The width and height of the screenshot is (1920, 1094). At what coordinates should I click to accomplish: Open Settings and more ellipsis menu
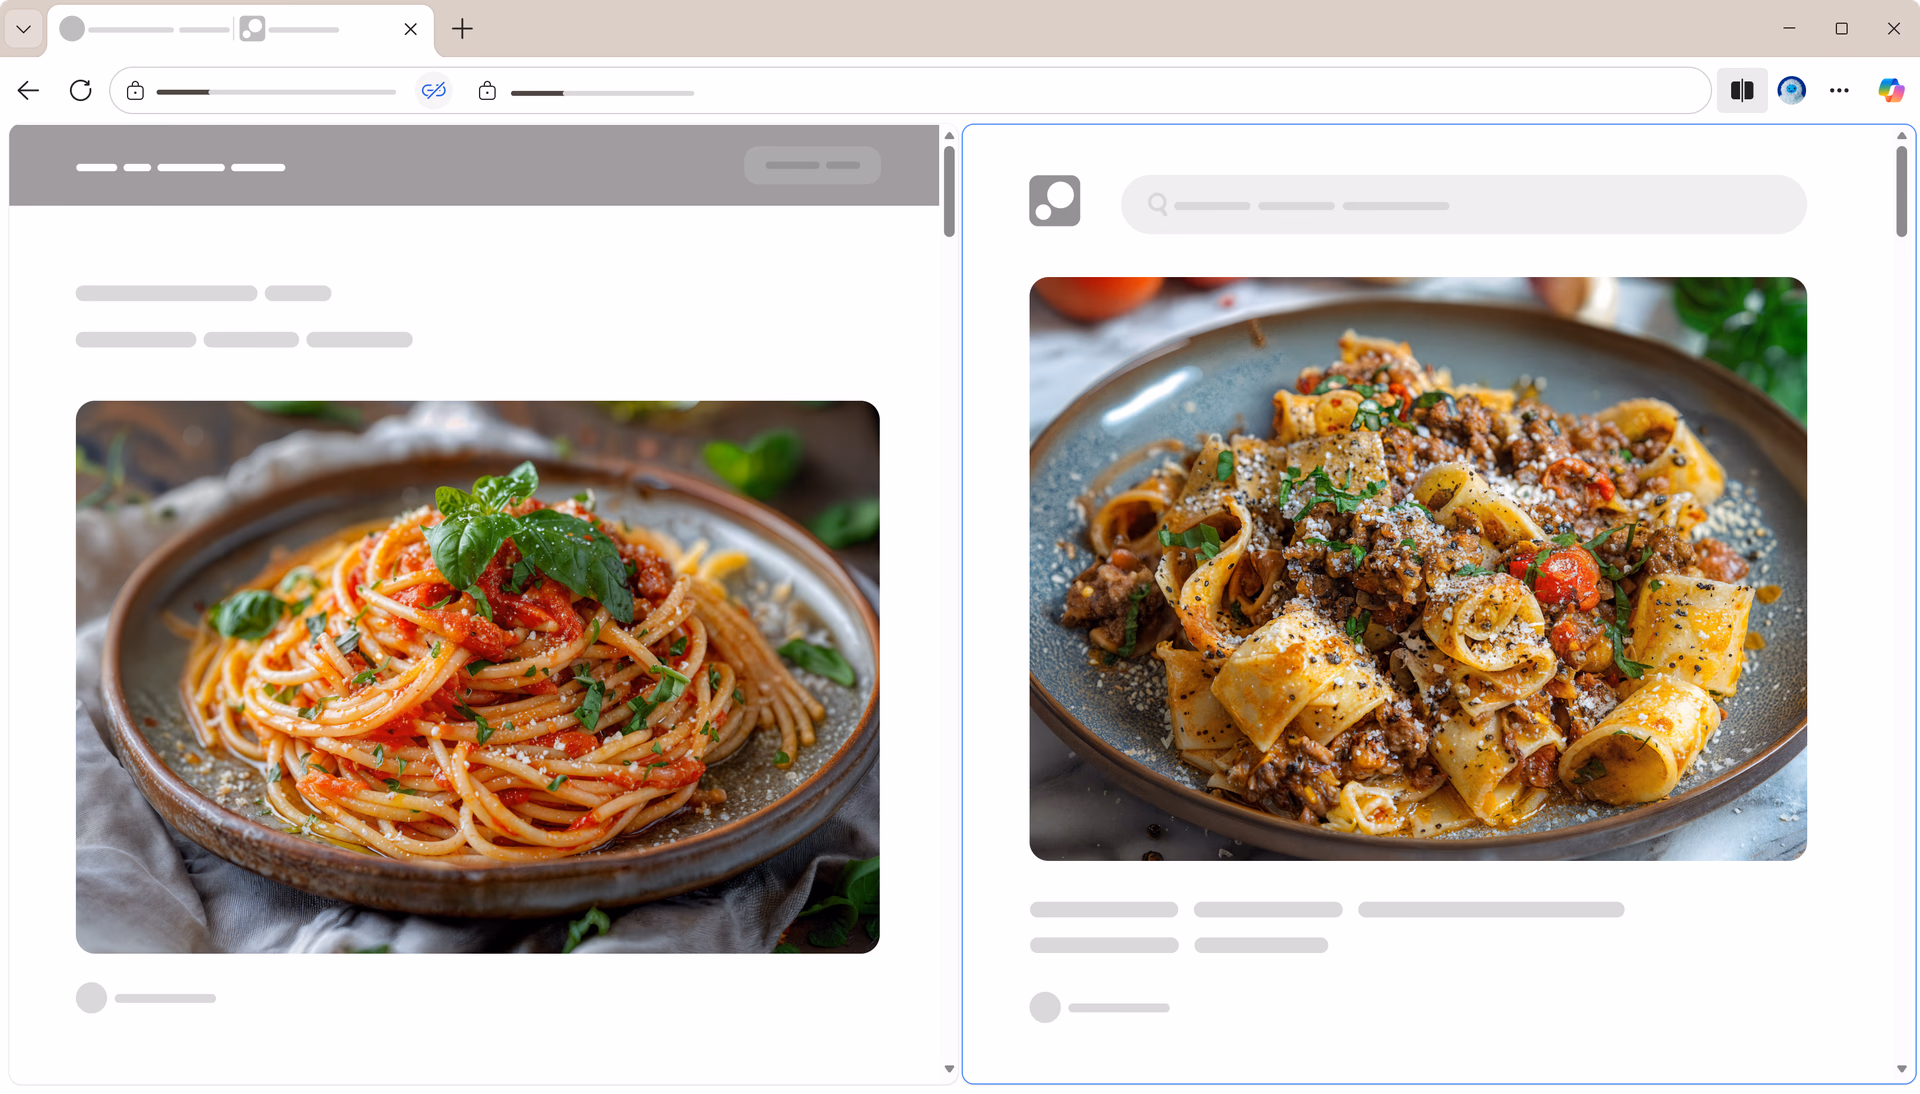(x=1839, y=91)
